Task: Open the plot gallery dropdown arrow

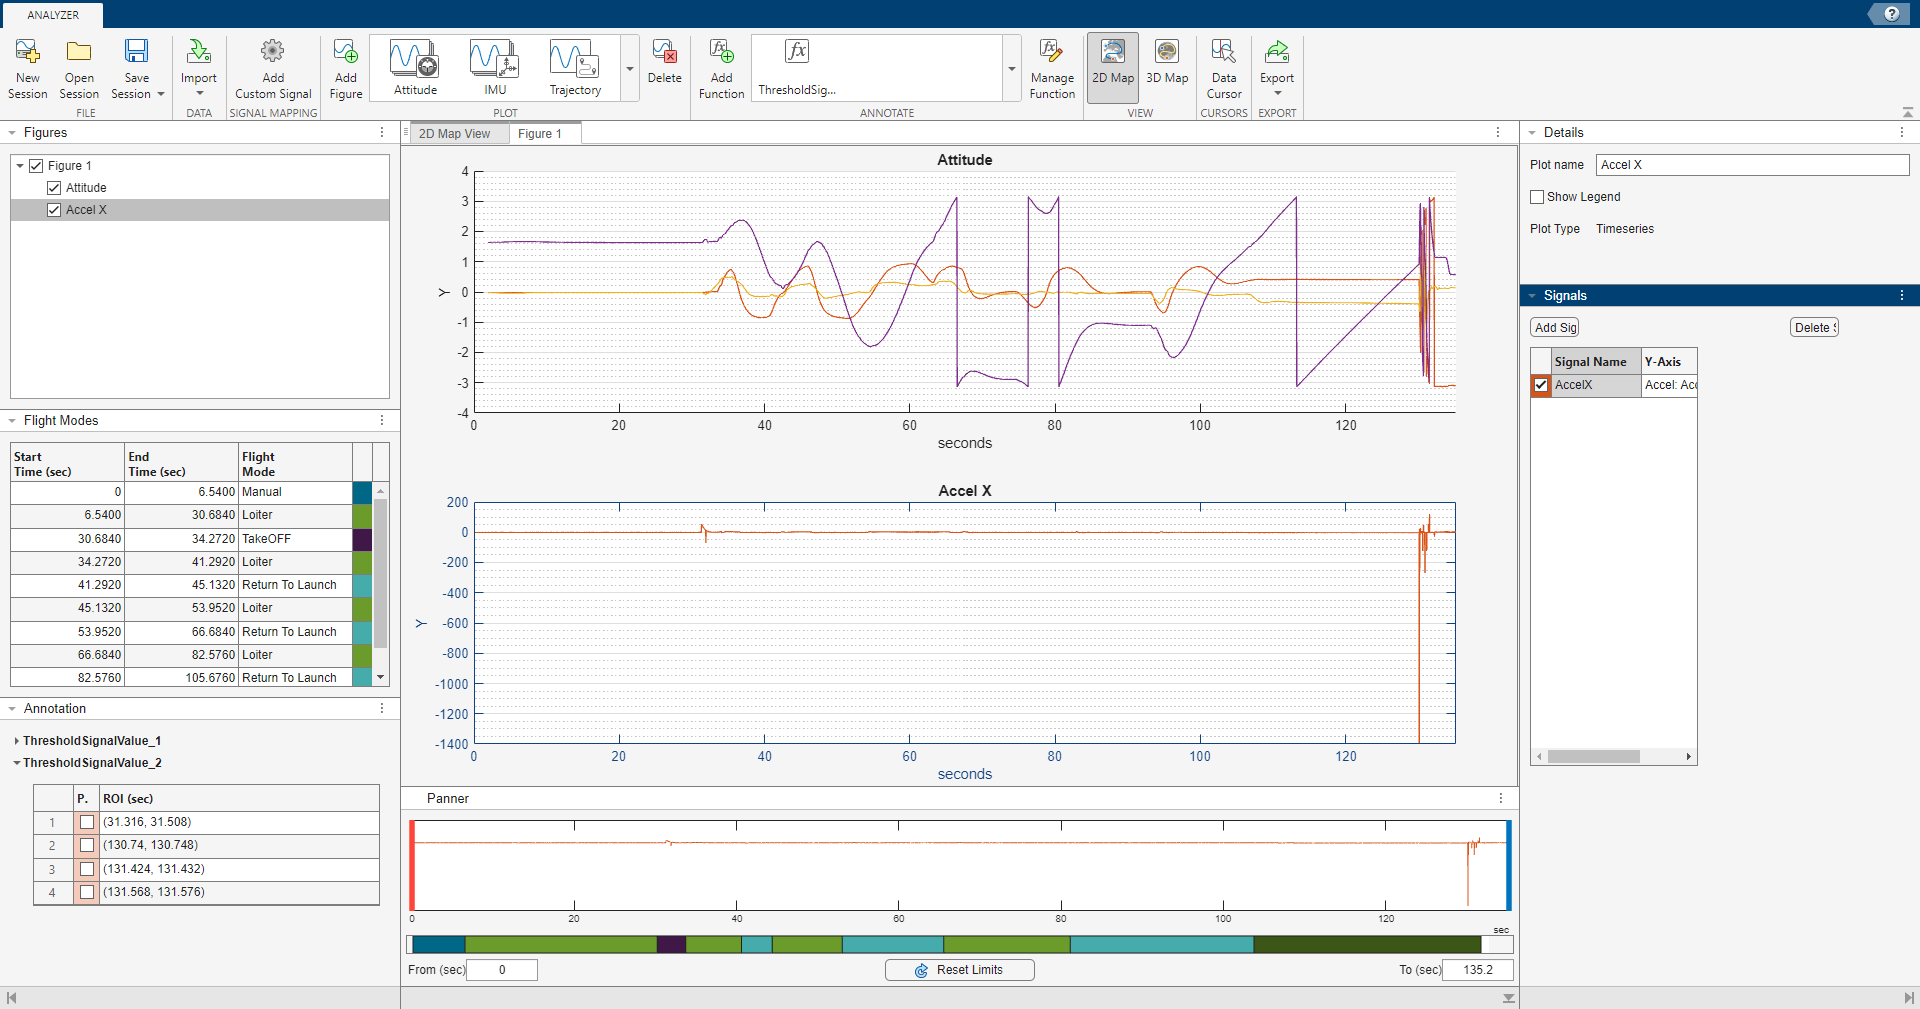Action: [x=629, y=70]
